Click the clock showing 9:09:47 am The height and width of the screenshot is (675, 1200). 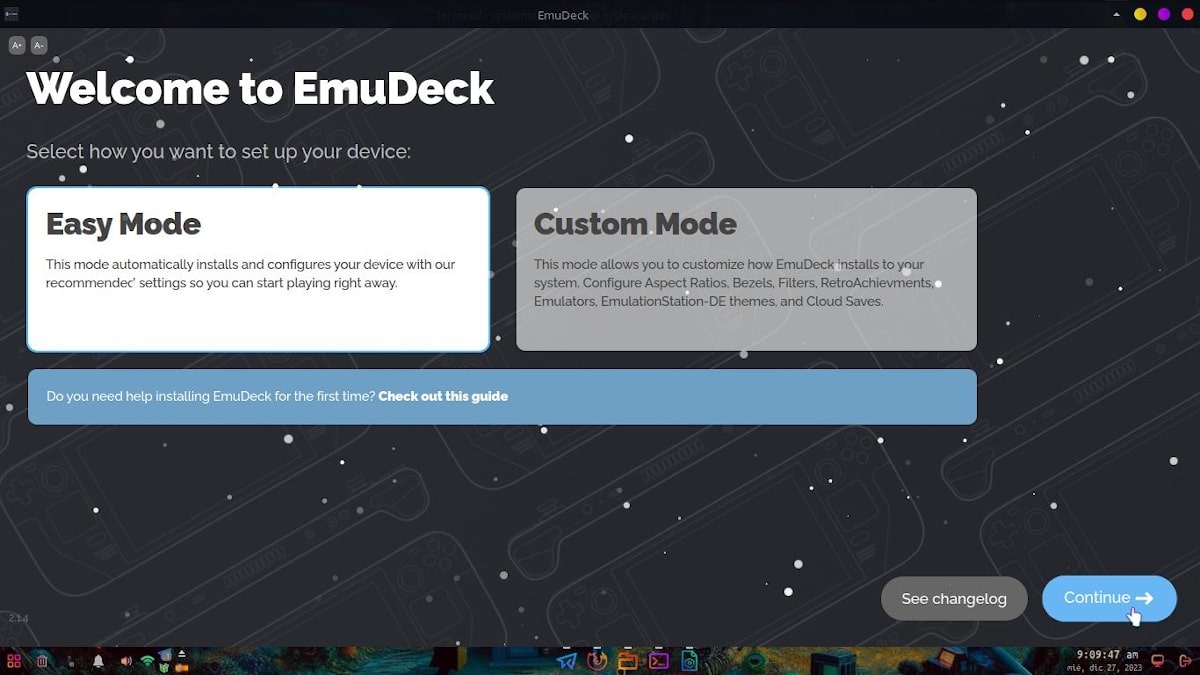pos(1107,655)
